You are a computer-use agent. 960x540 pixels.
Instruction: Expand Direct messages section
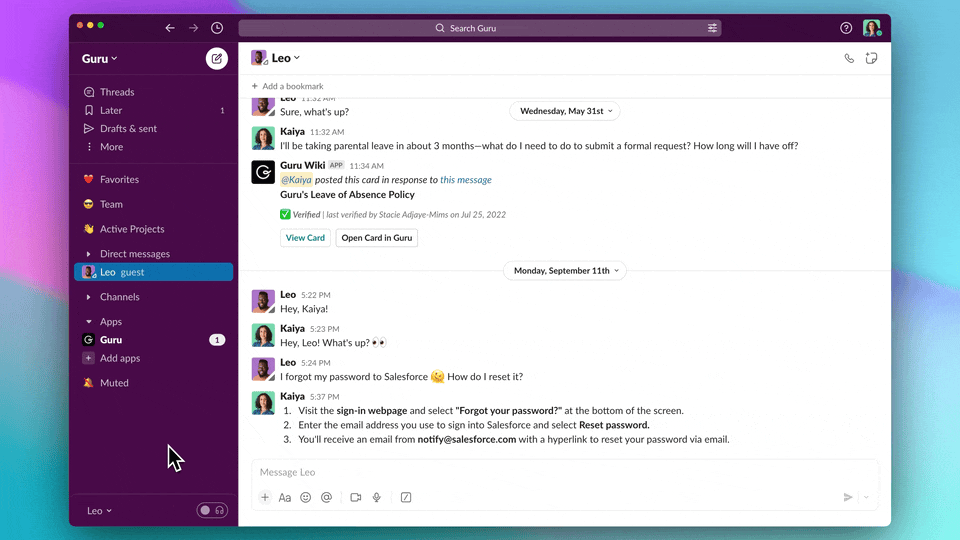tap(89, 253)
